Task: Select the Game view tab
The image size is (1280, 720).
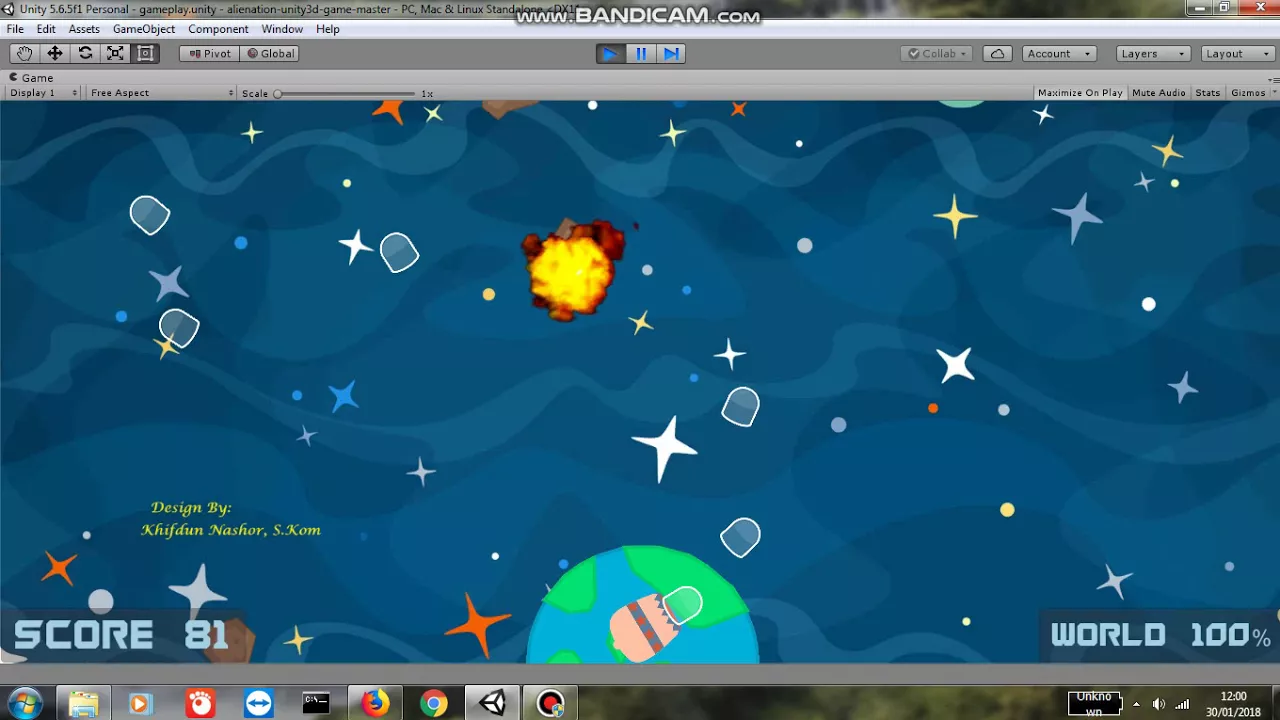Action: click(32, 77)
